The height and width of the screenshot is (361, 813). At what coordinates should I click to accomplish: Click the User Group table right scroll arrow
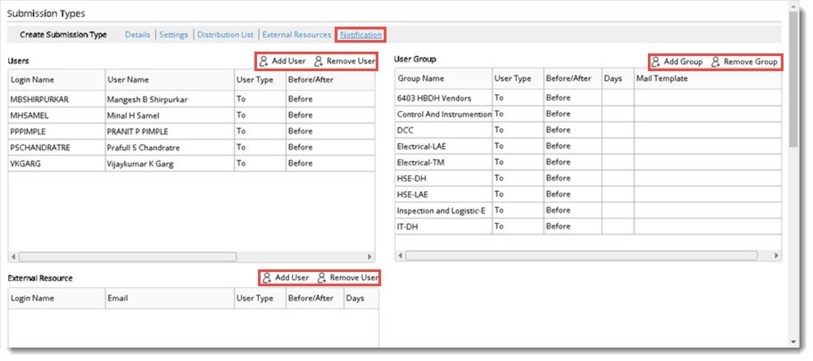pyautogui.click(x=776, y=256)
